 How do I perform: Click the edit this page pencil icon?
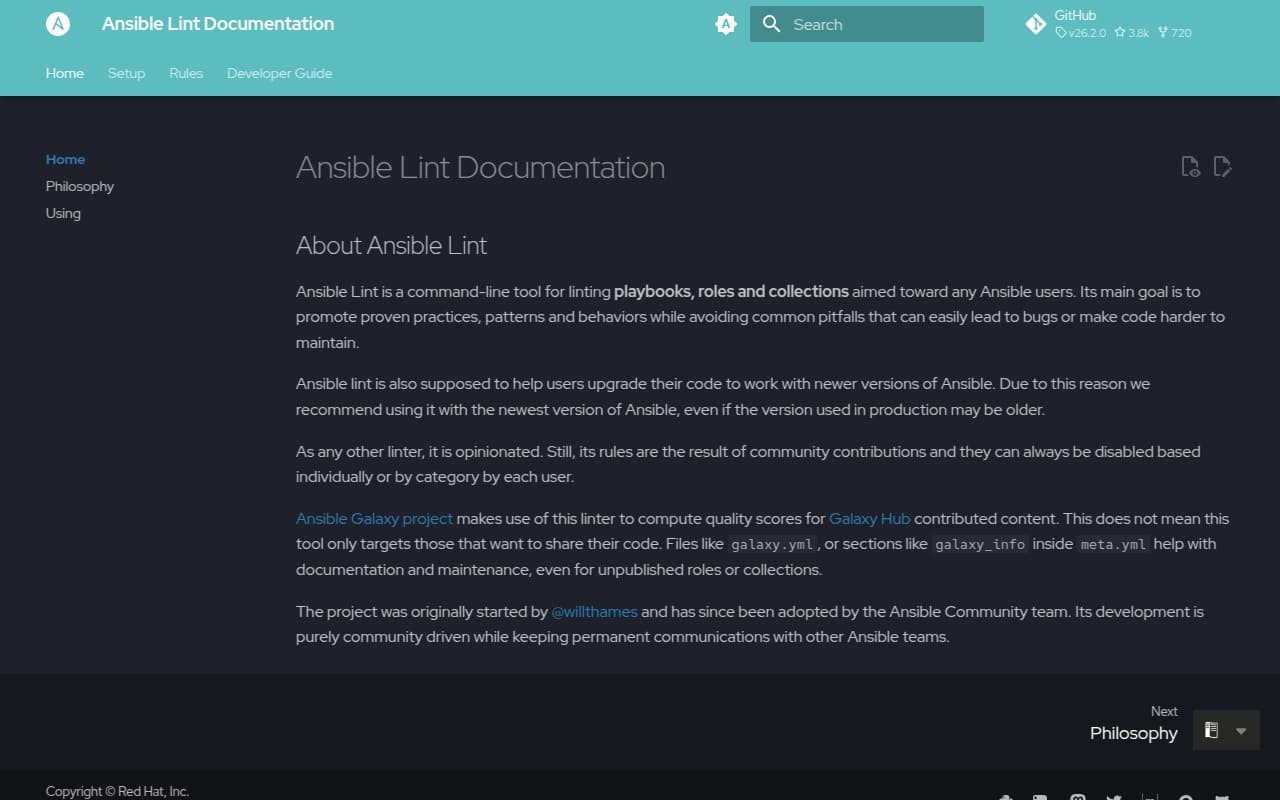1222,166
